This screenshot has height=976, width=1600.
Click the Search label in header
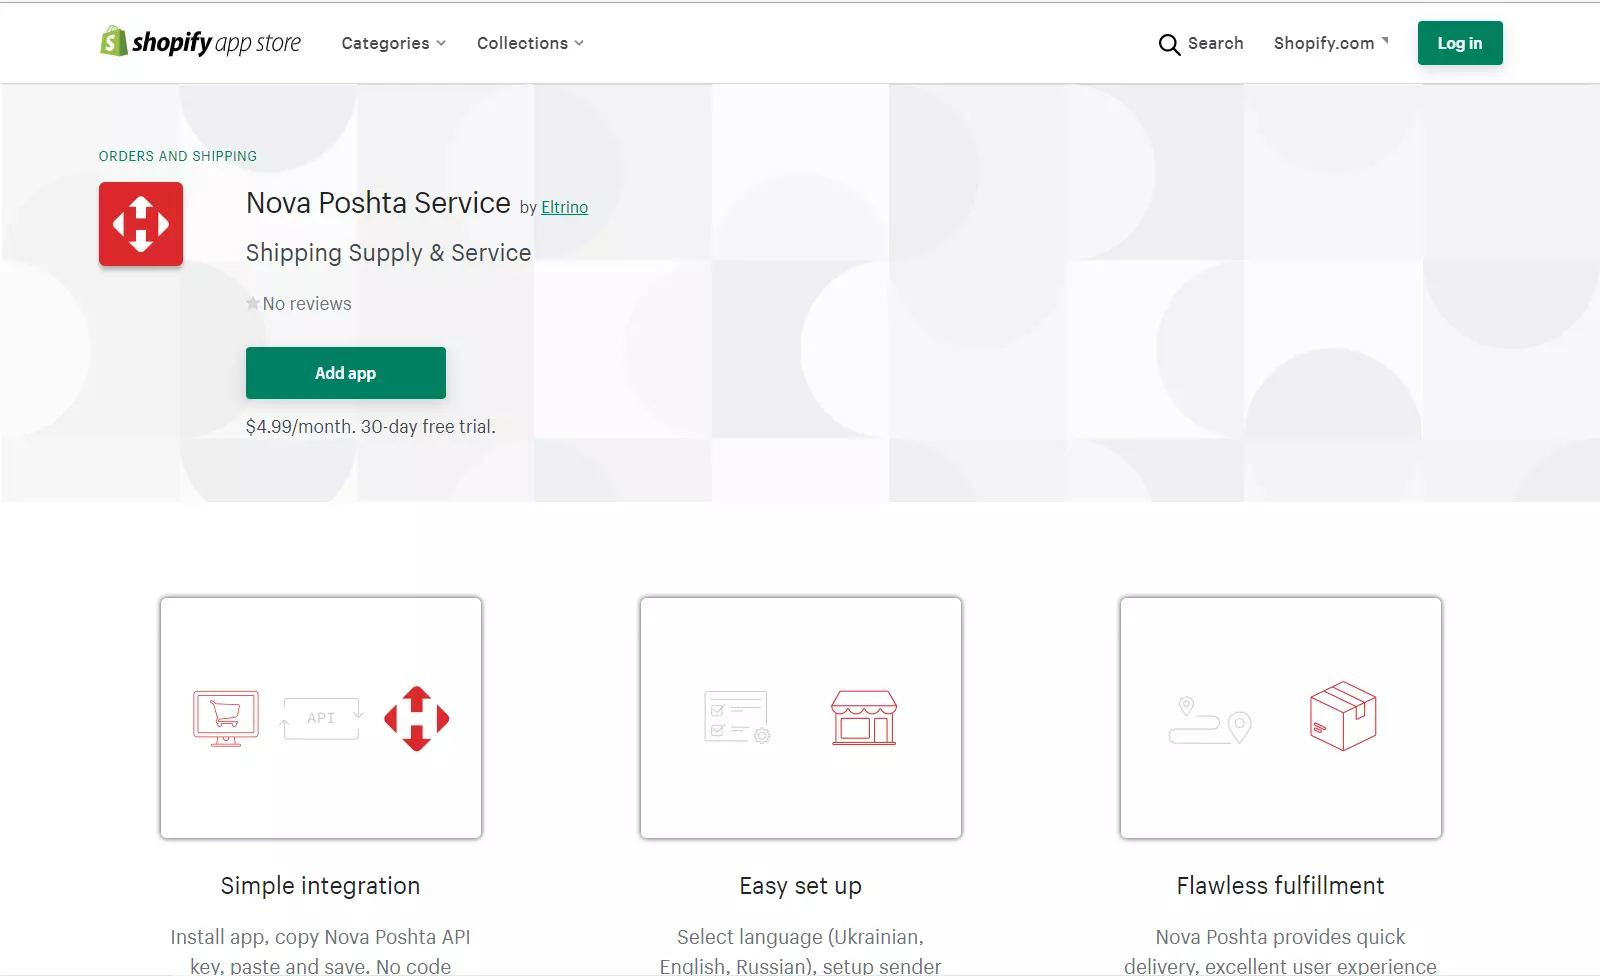(x=1216, y=43)
